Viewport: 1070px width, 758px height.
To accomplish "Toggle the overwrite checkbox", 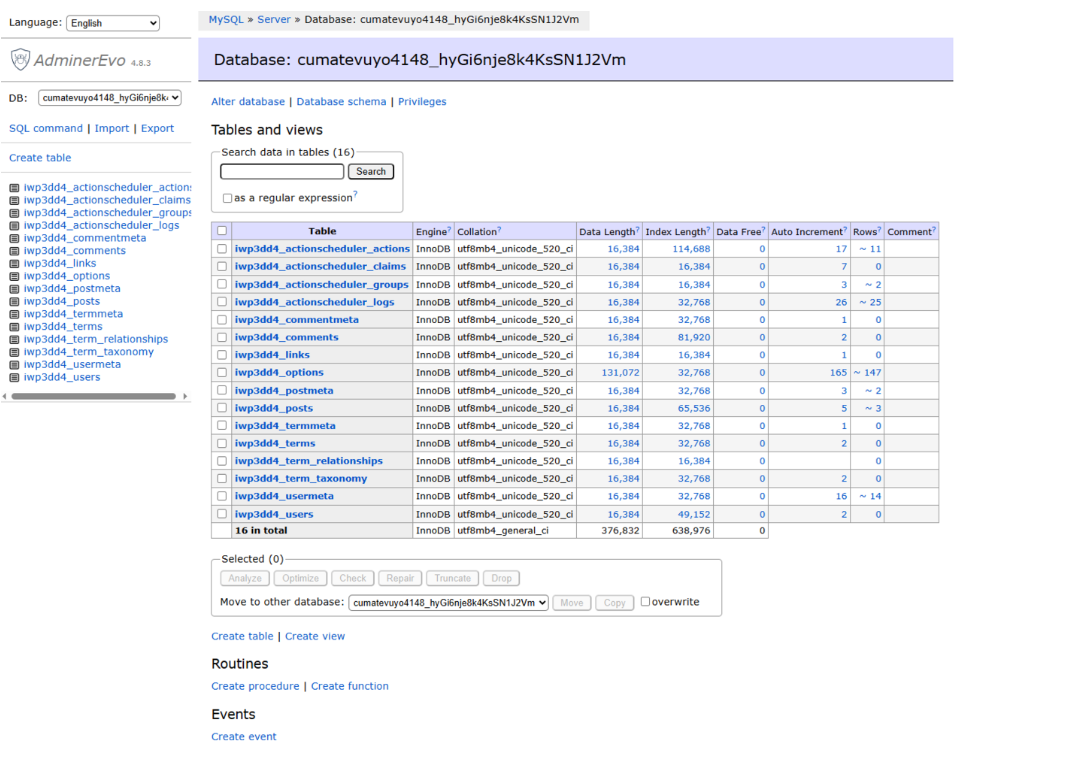I will (645, 602).
